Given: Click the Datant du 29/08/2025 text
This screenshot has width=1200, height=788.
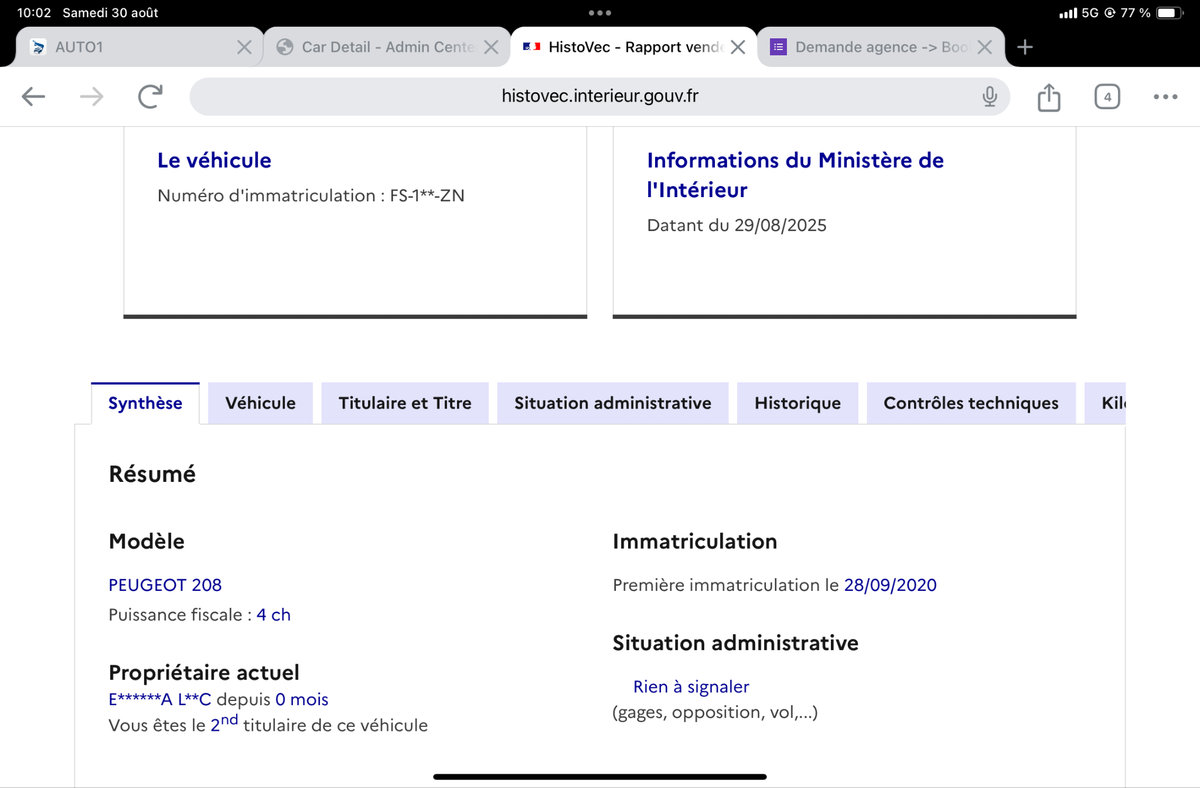Looking at the screenshot, I should [737, 225].
